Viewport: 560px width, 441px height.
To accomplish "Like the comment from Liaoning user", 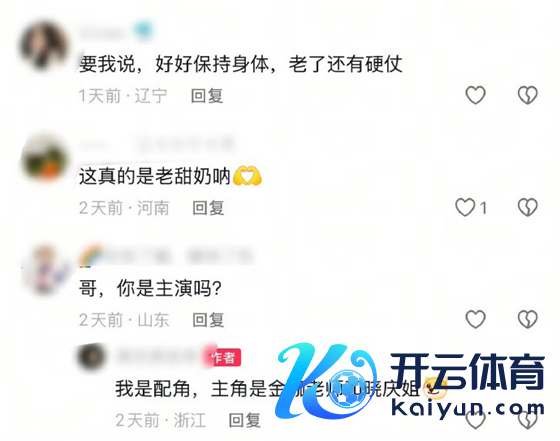I will coord(475,95).
